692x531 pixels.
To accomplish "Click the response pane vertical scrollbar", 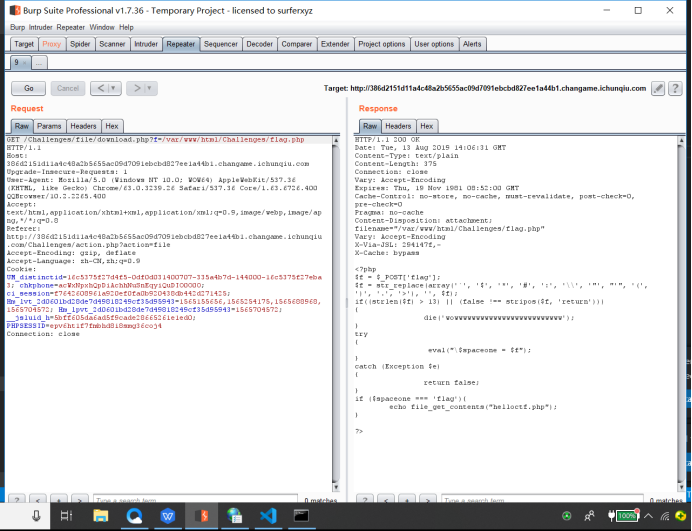I will tap(681, 313).
